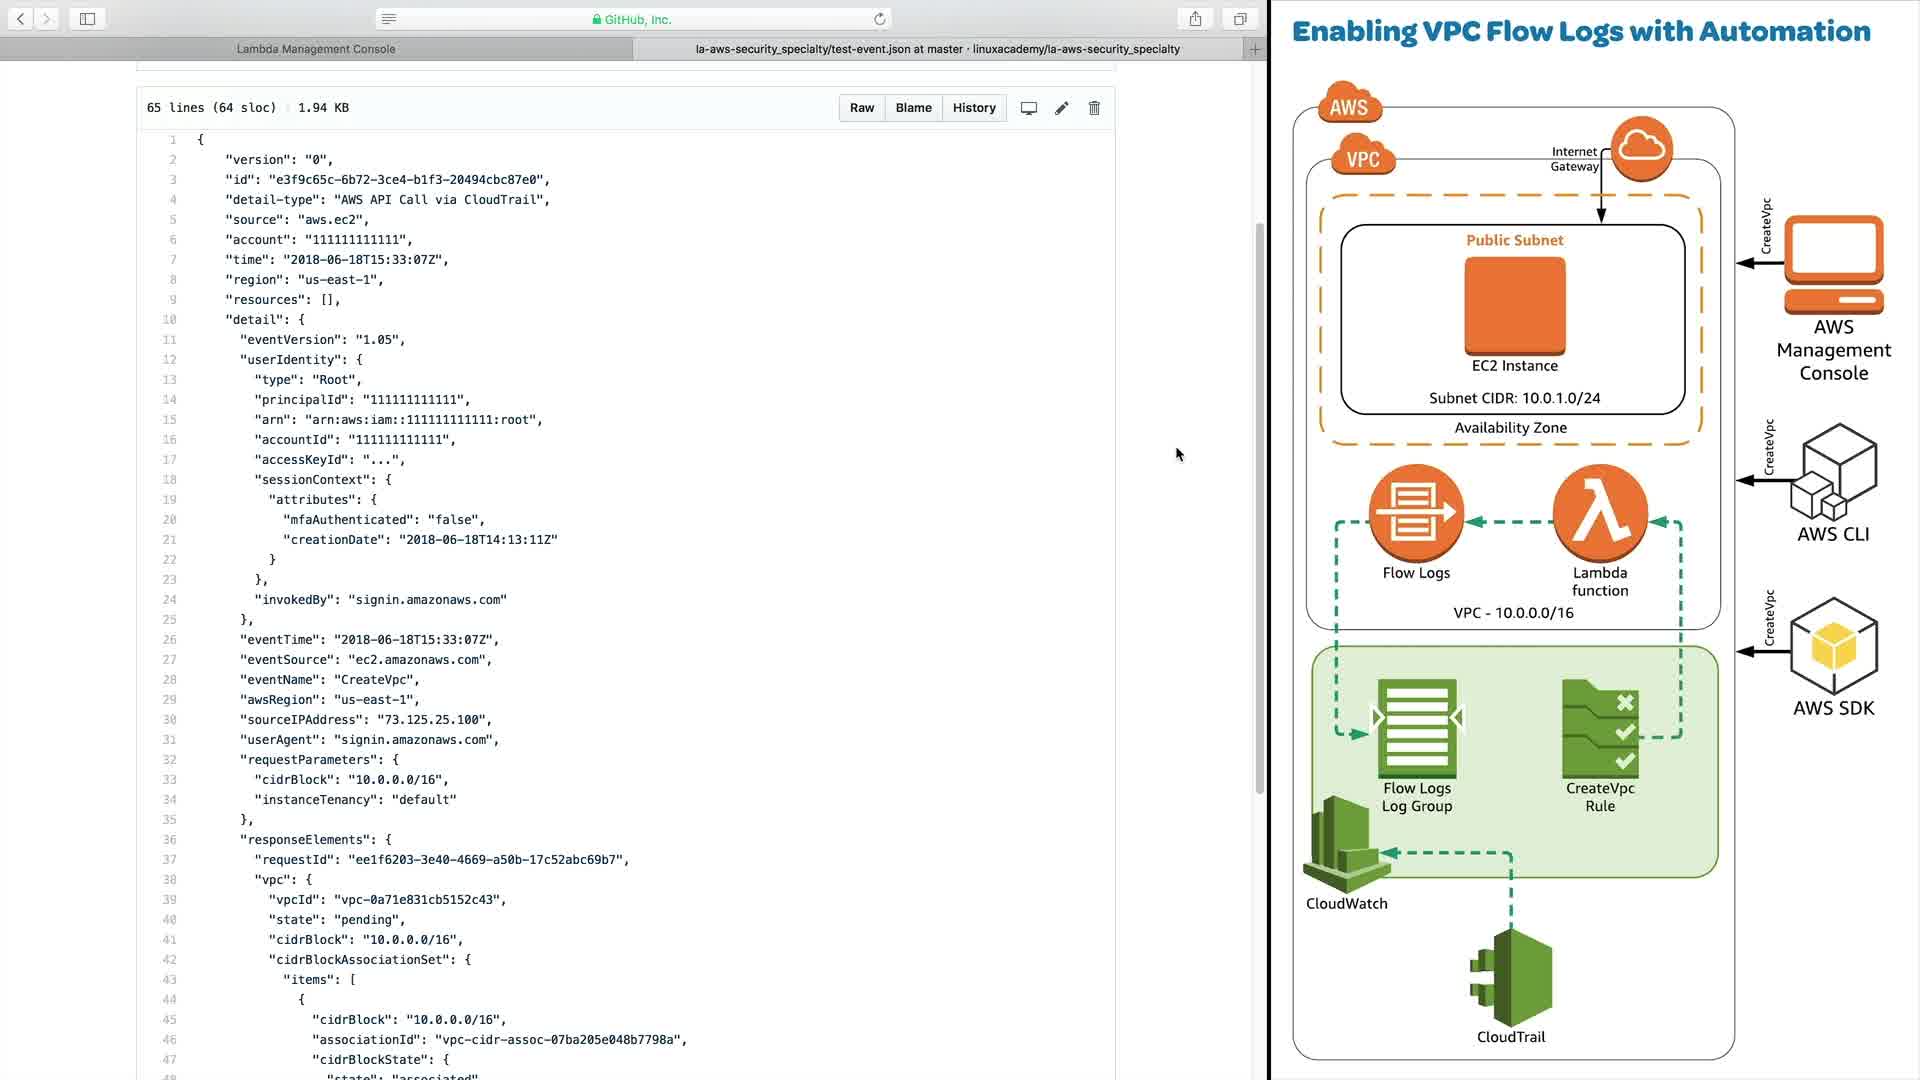
Task: Click the pencil edit file icon
Action: point(1061,108)
